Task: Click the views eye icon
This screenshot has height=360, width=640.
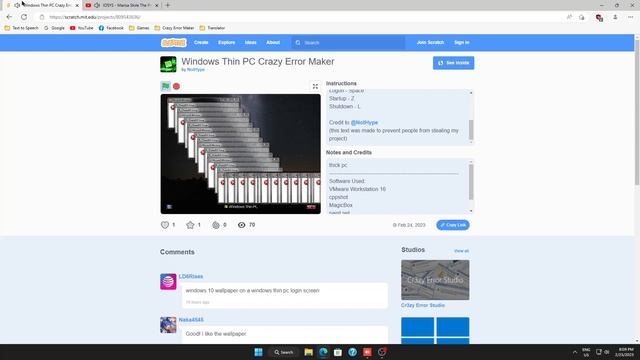Action: pyautogui.click(x=242, y=225)
